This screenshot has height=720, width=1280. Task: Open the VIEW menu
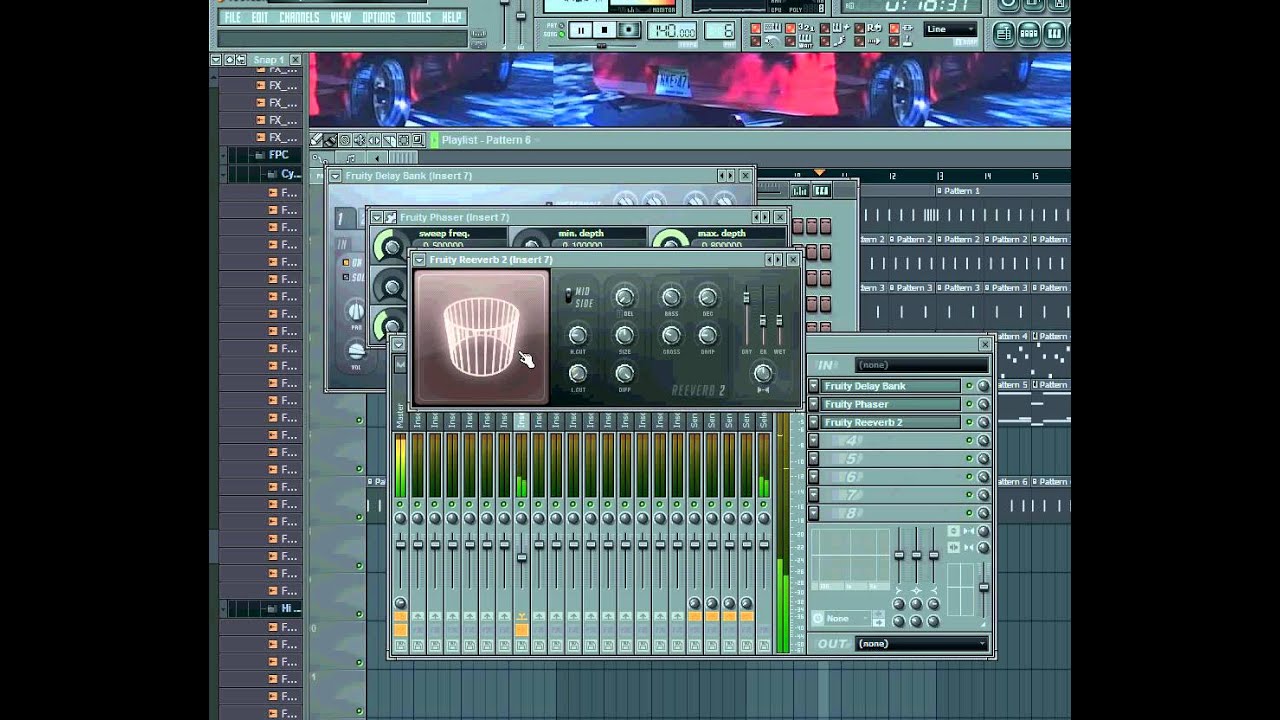coord(341,18)
